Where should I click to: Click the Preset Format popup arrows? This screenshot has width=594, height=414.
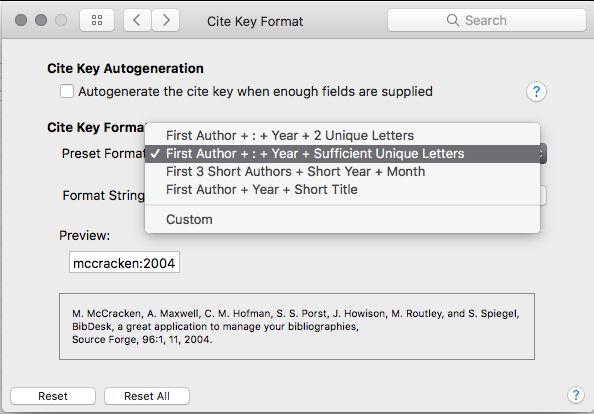pyautogui.click(x=543, y=154)
